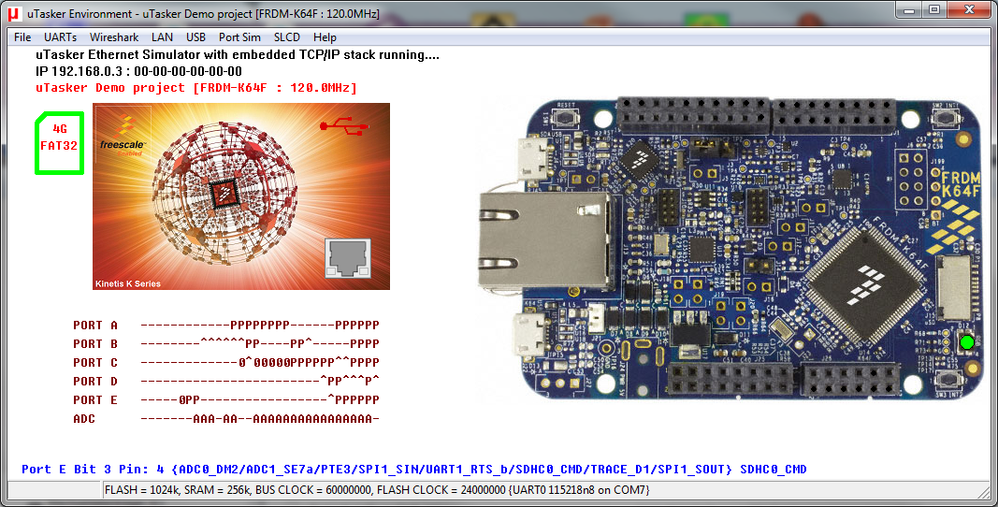Click the FRDM K64F label printed on board
This screenshot has height=507, width=998.
(960, 184)
